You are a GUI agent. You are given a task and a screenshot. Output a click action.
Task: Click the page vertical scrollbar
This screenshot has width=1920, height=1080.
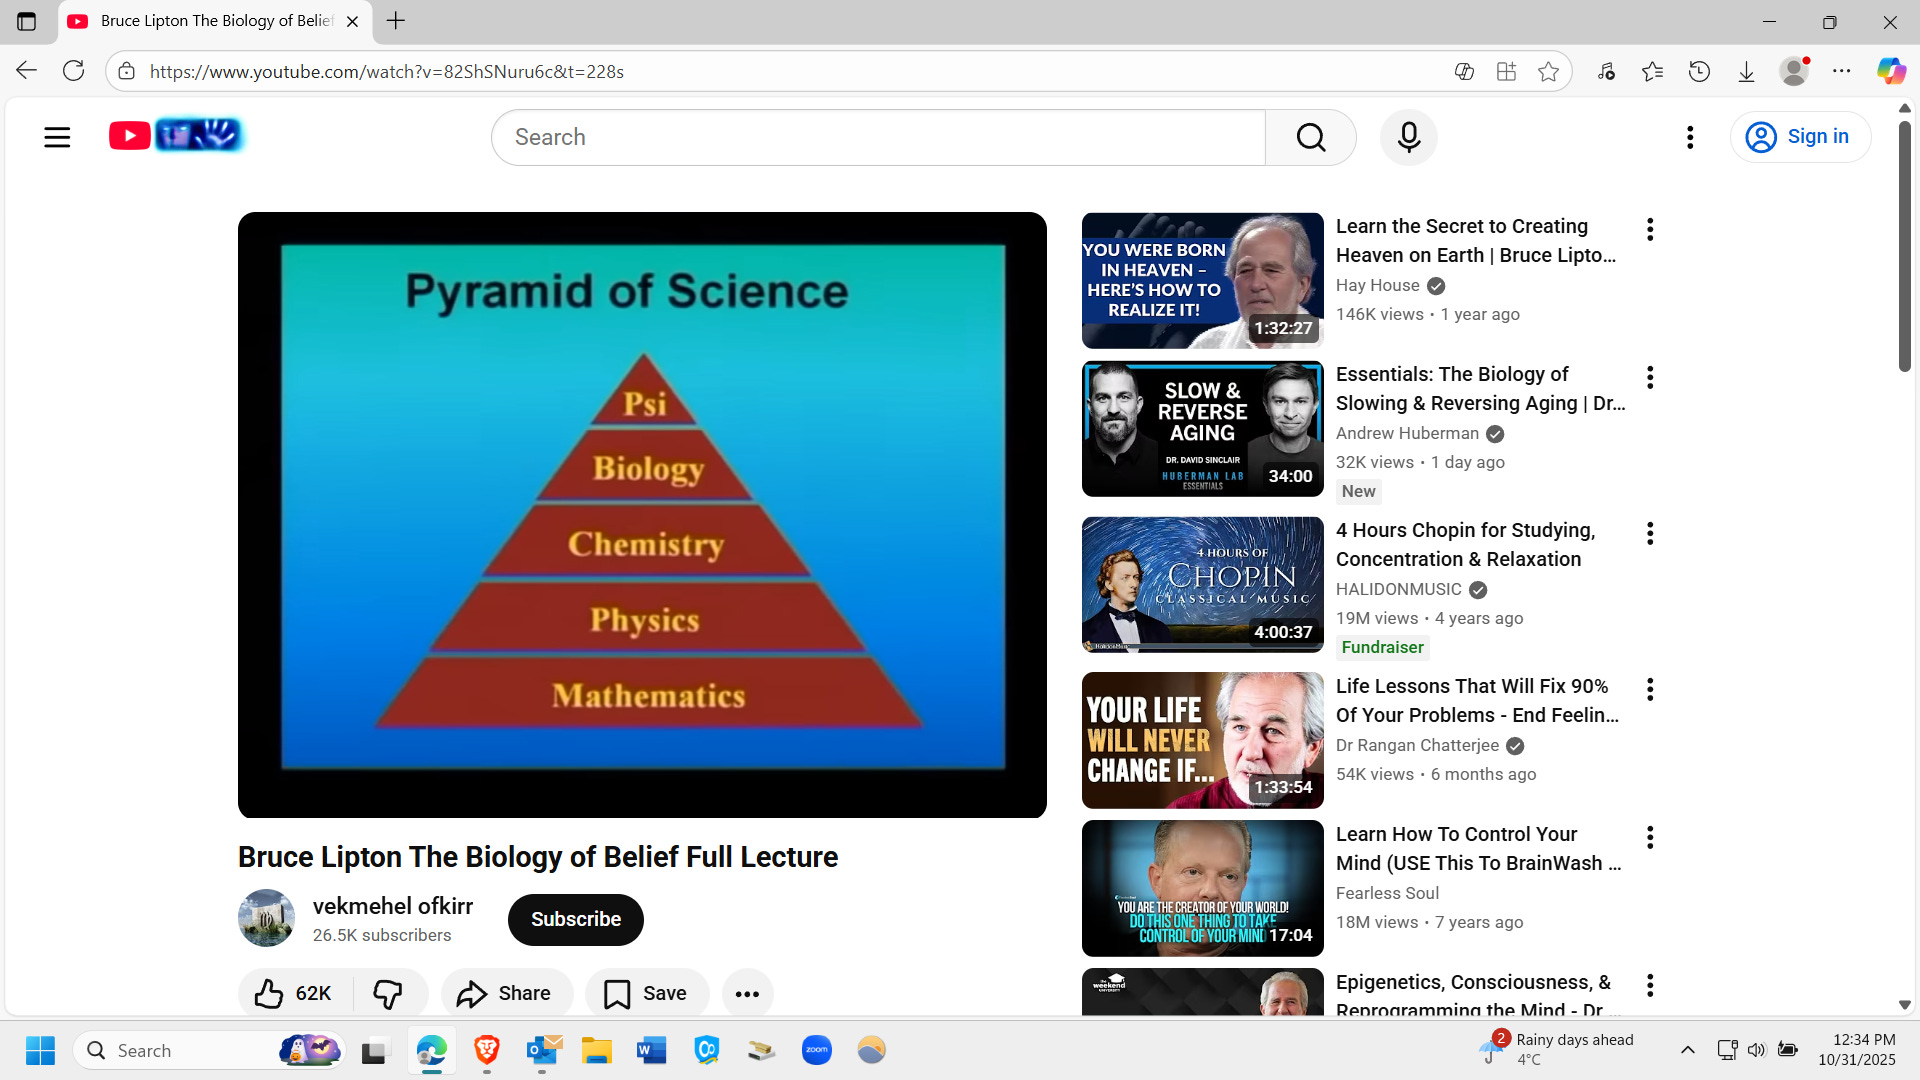(x=1904, y=246)
